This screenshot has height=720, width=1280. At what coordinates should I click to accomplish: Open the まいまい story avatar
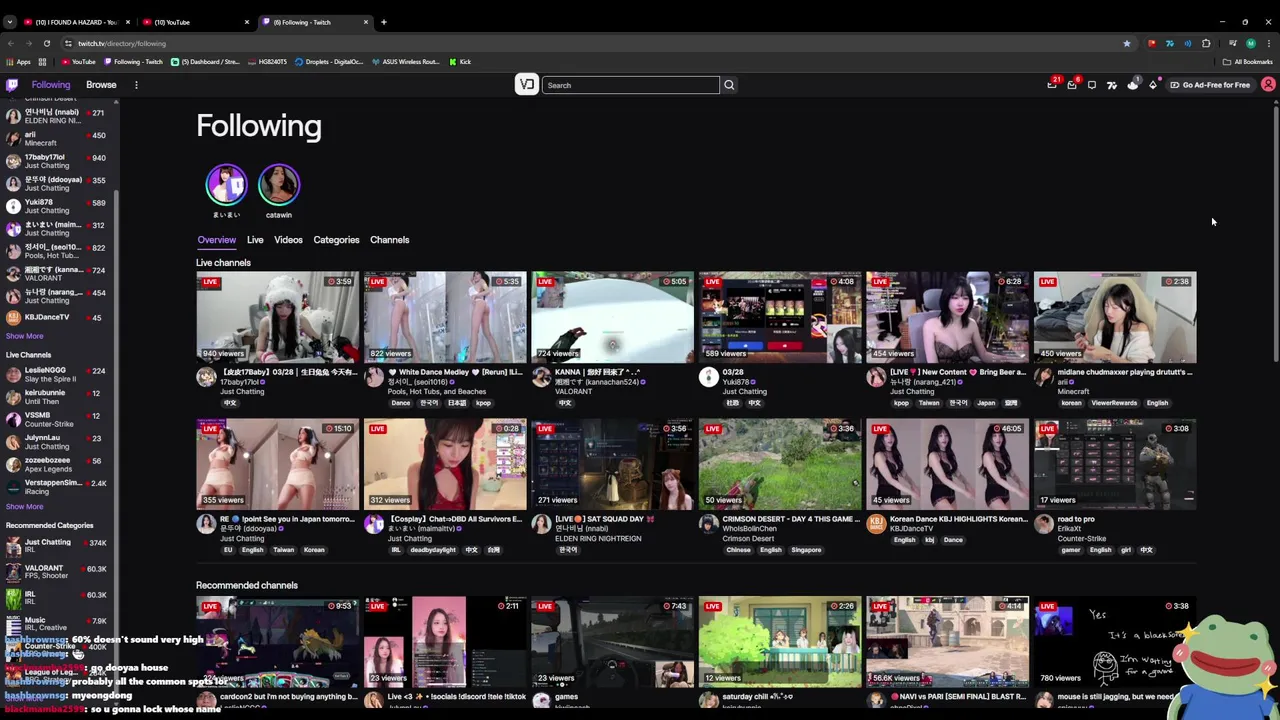pos(226,185)
